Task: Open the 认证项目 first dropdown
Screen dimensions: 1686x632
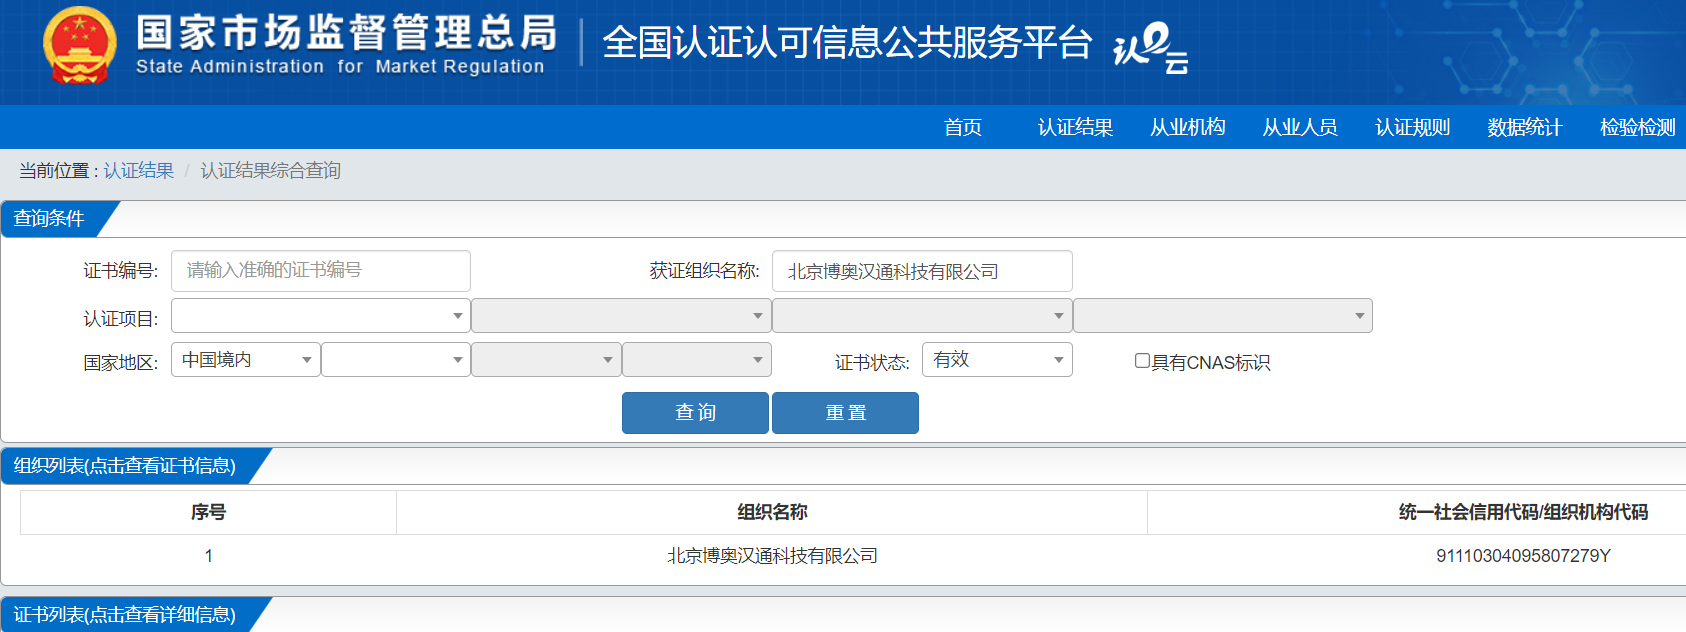Action: (x=321, y=316)
